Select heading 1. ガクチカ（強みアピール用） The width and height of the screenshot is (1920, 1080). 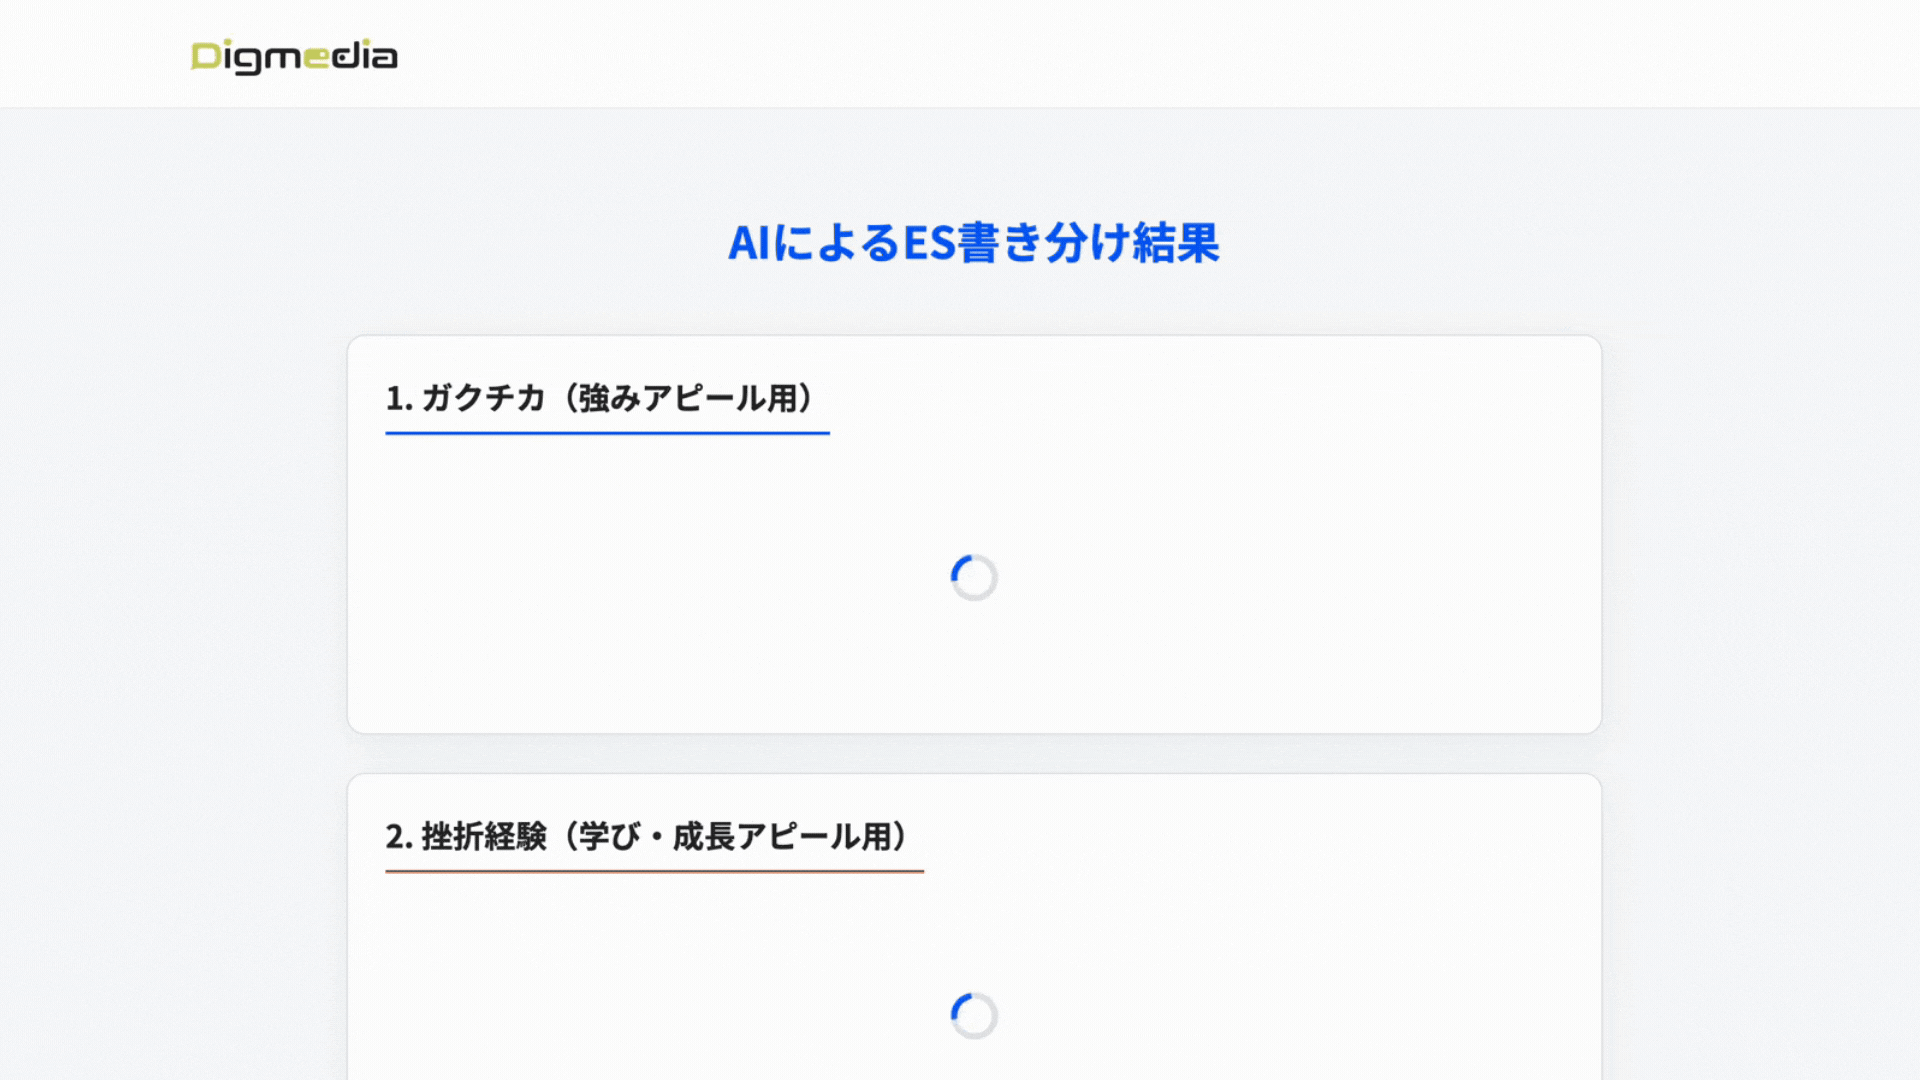point(600,396)
